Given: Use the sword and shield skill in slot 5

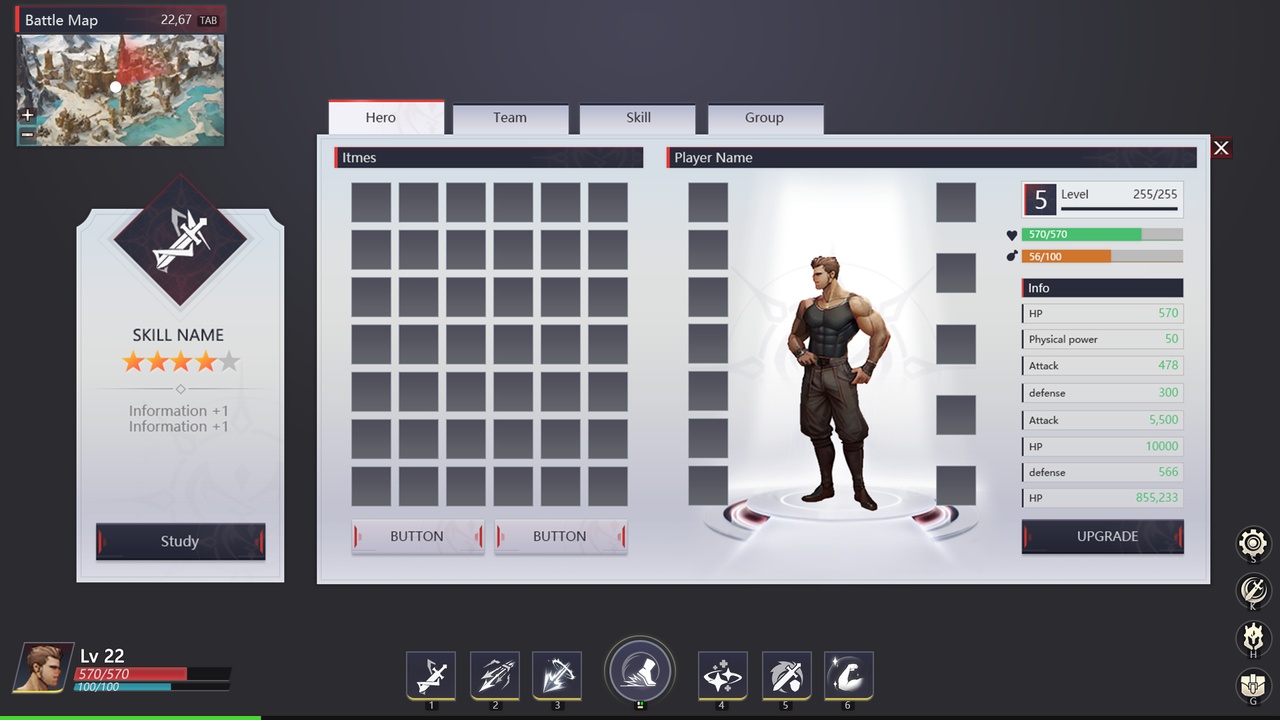Looking at the screenshot, I should pyautogui.click(x=786, y=675).
